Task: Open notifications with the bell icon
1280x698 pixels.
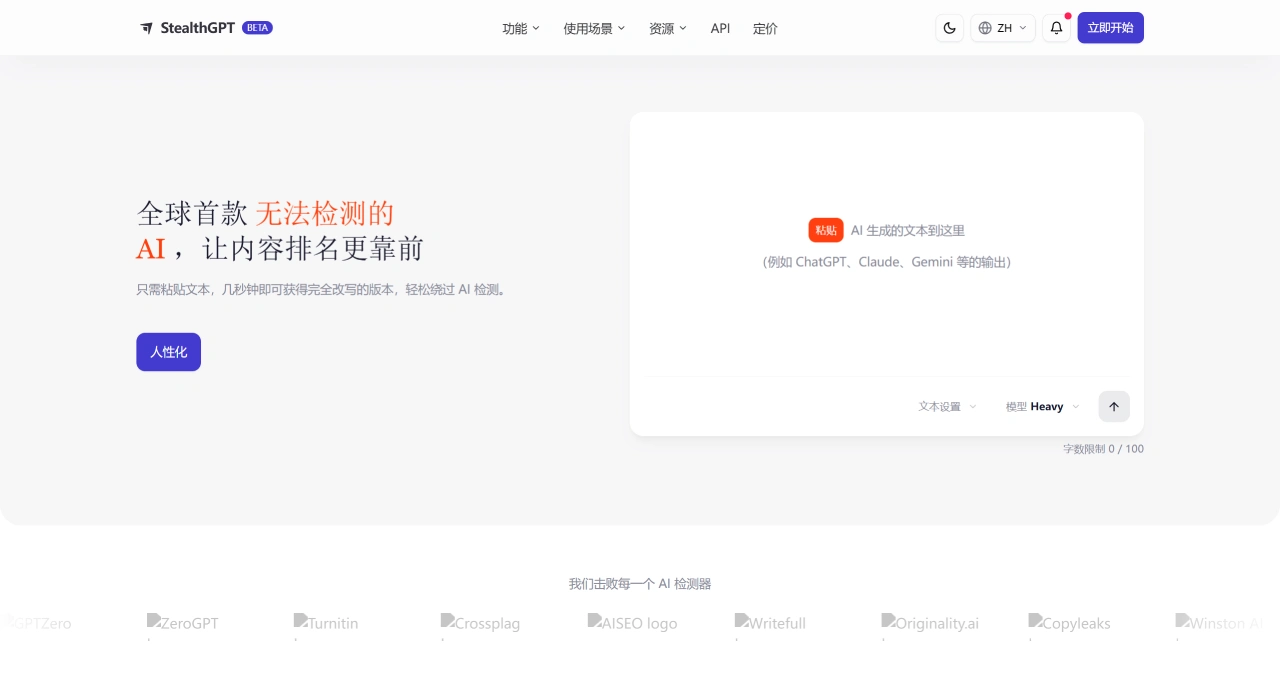Action: click(1056, 28)
